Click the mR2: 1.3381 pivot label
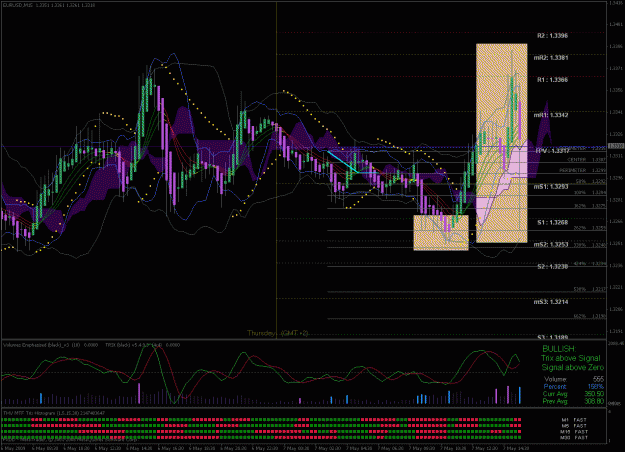The image size is (625, 452). tap(551, 58)
